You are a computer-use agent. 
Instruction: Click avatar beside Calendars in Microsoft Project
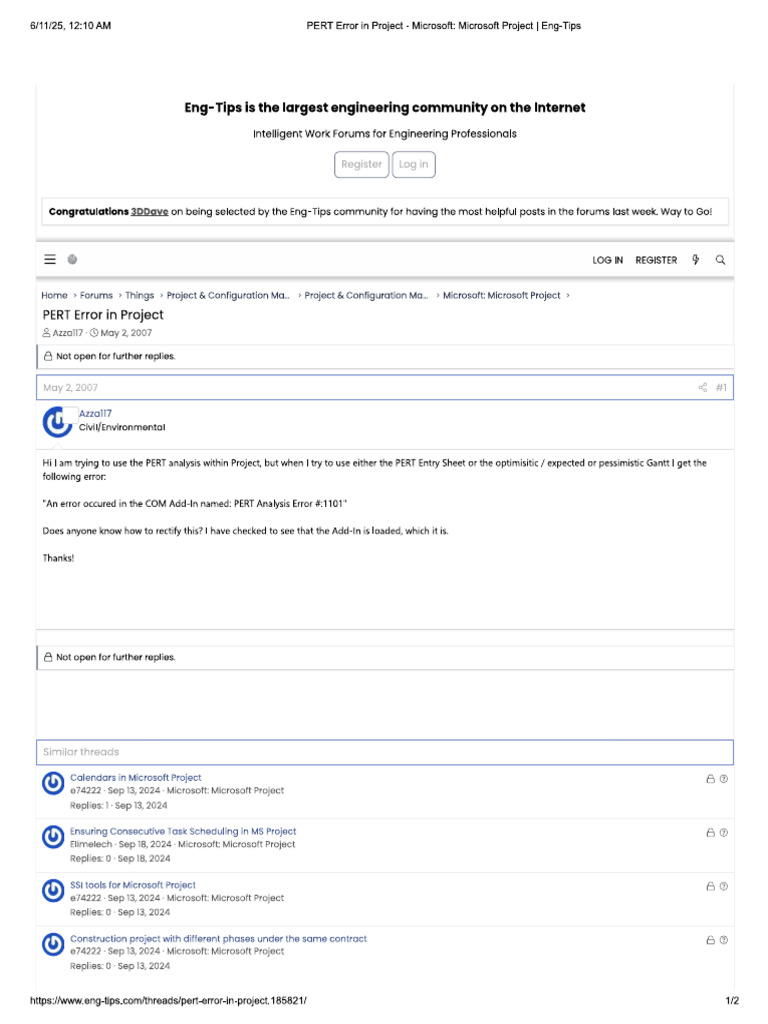point(53,784)
